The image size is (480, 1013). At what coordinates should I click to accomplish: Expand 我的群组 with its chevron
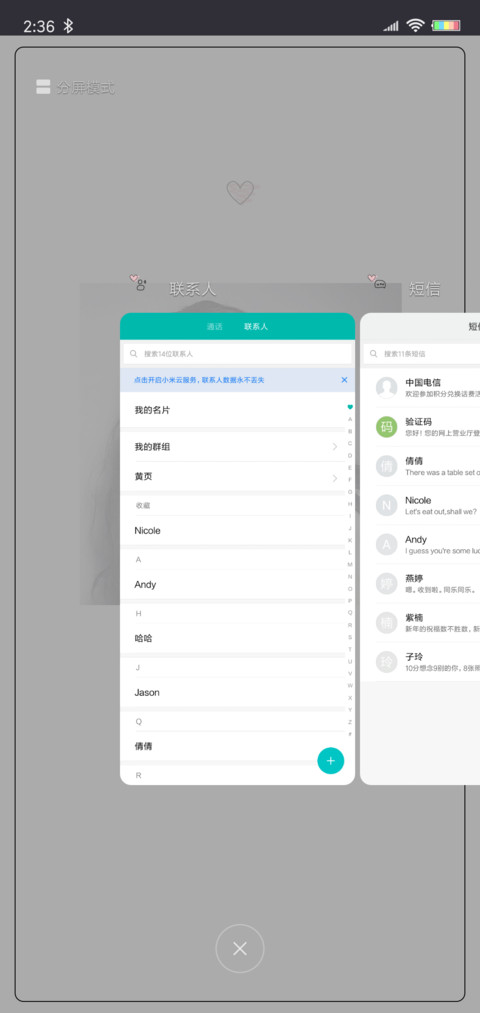pos(335,446)
